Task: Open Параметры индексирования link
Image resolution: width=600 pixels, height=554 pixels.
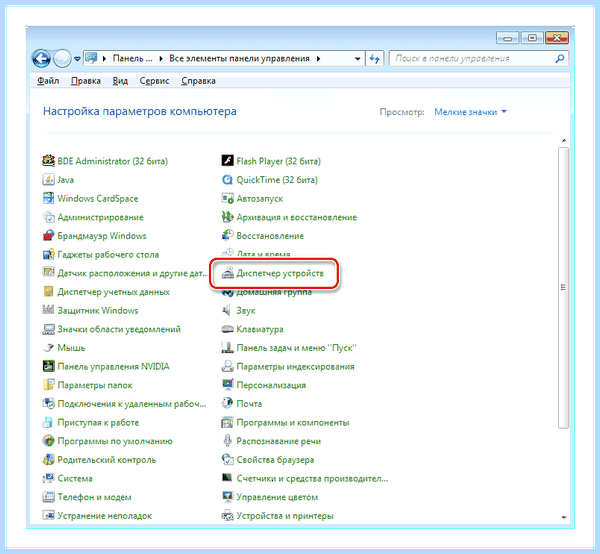Action: 295,367
